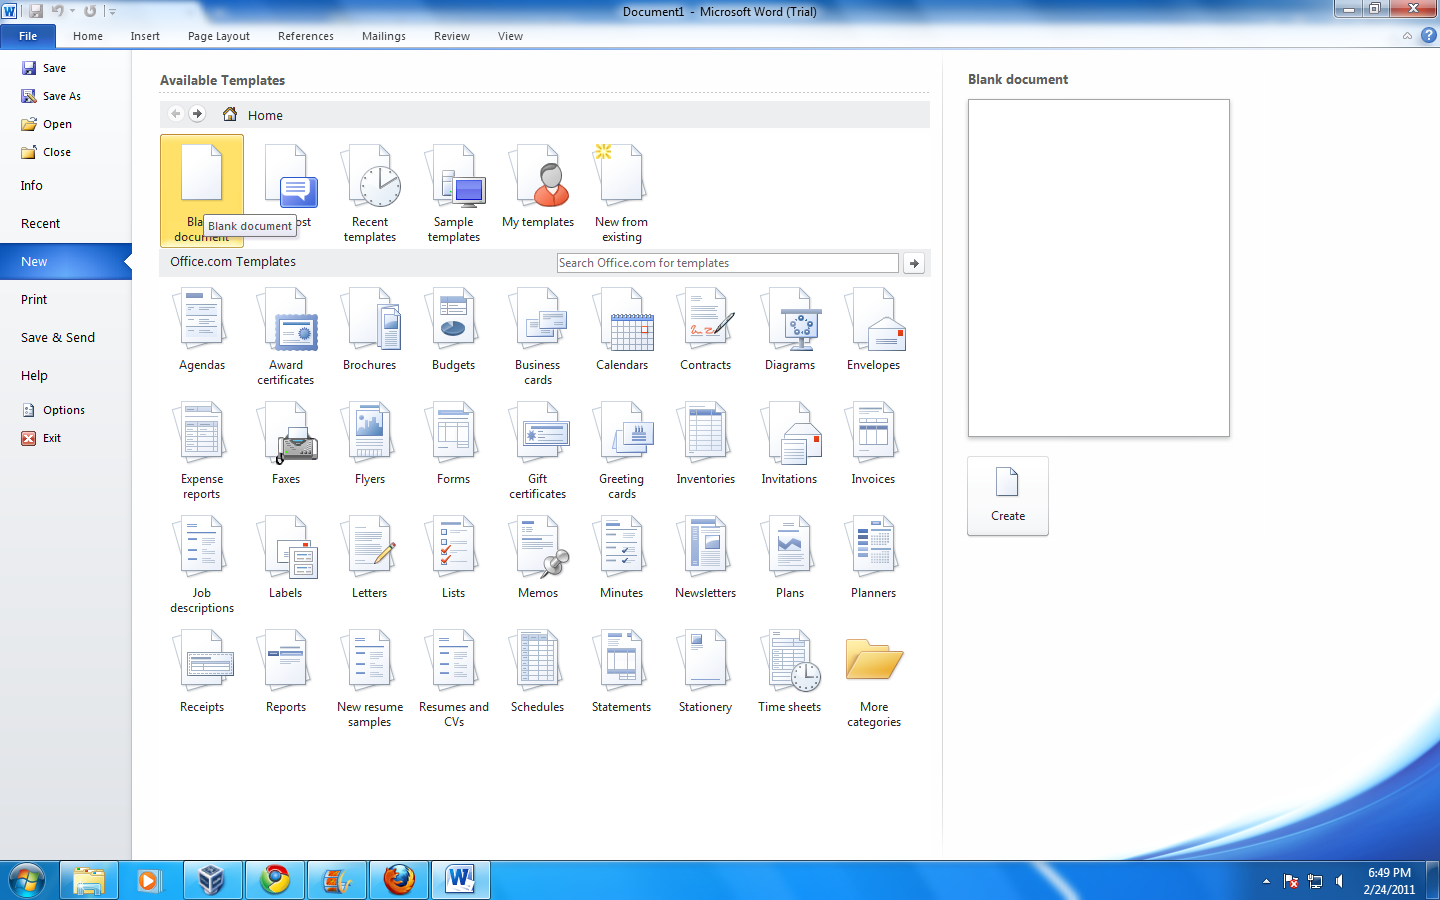This screenshot has width=1440, height=900.
Task: Select the Blank document template icon
Action: [x=202, y=190]
